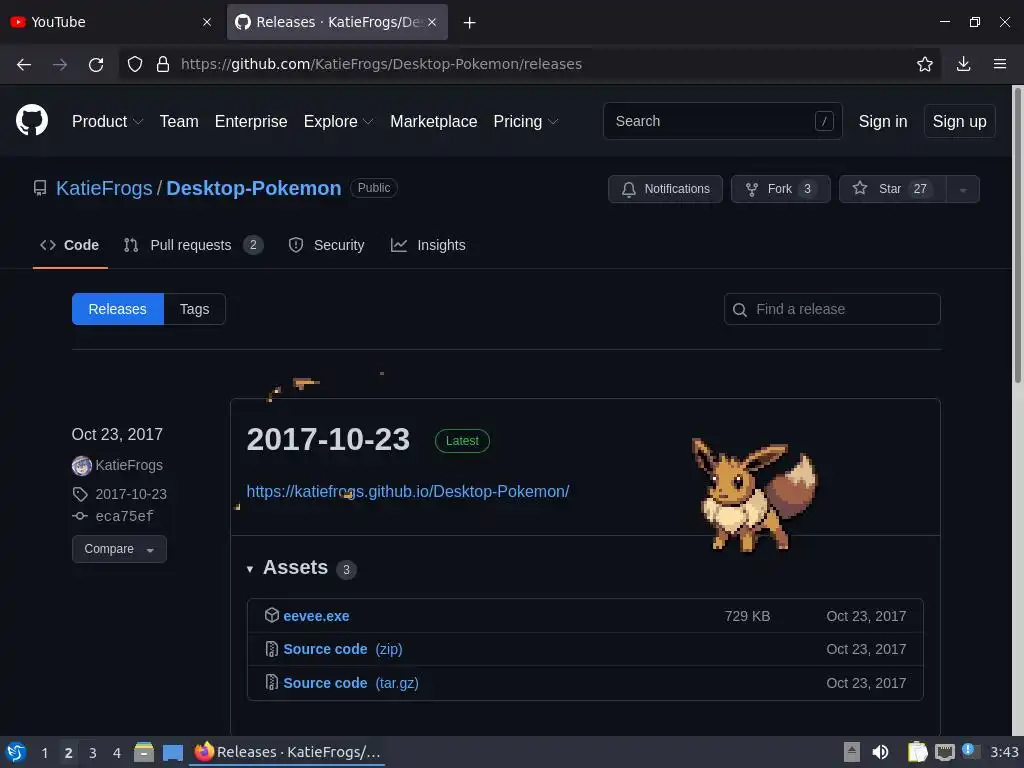Open the Desktop-Pokemon repository link

[253, 188]
